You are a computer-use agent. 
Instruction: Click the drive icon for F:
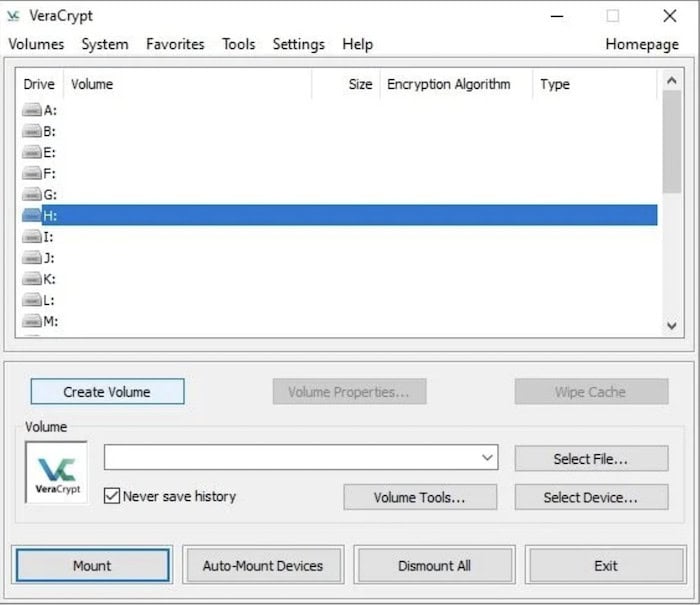pos(32,173)
